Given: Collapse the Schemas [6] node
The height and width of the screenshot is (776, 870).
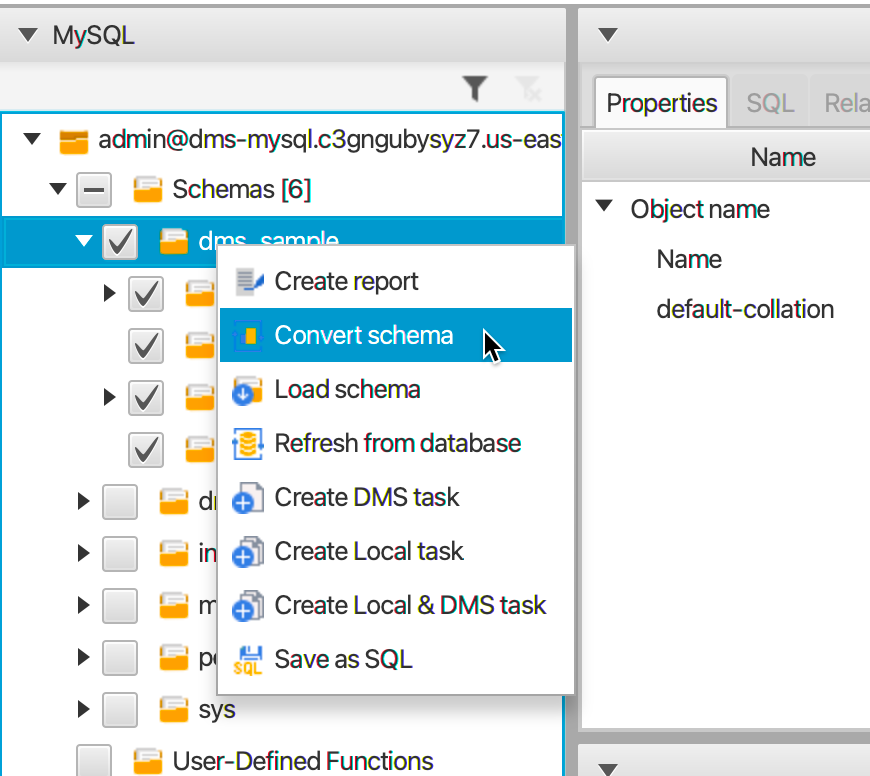Looking at the screenshot, I should pyautogui.click(x=58, y=189).
